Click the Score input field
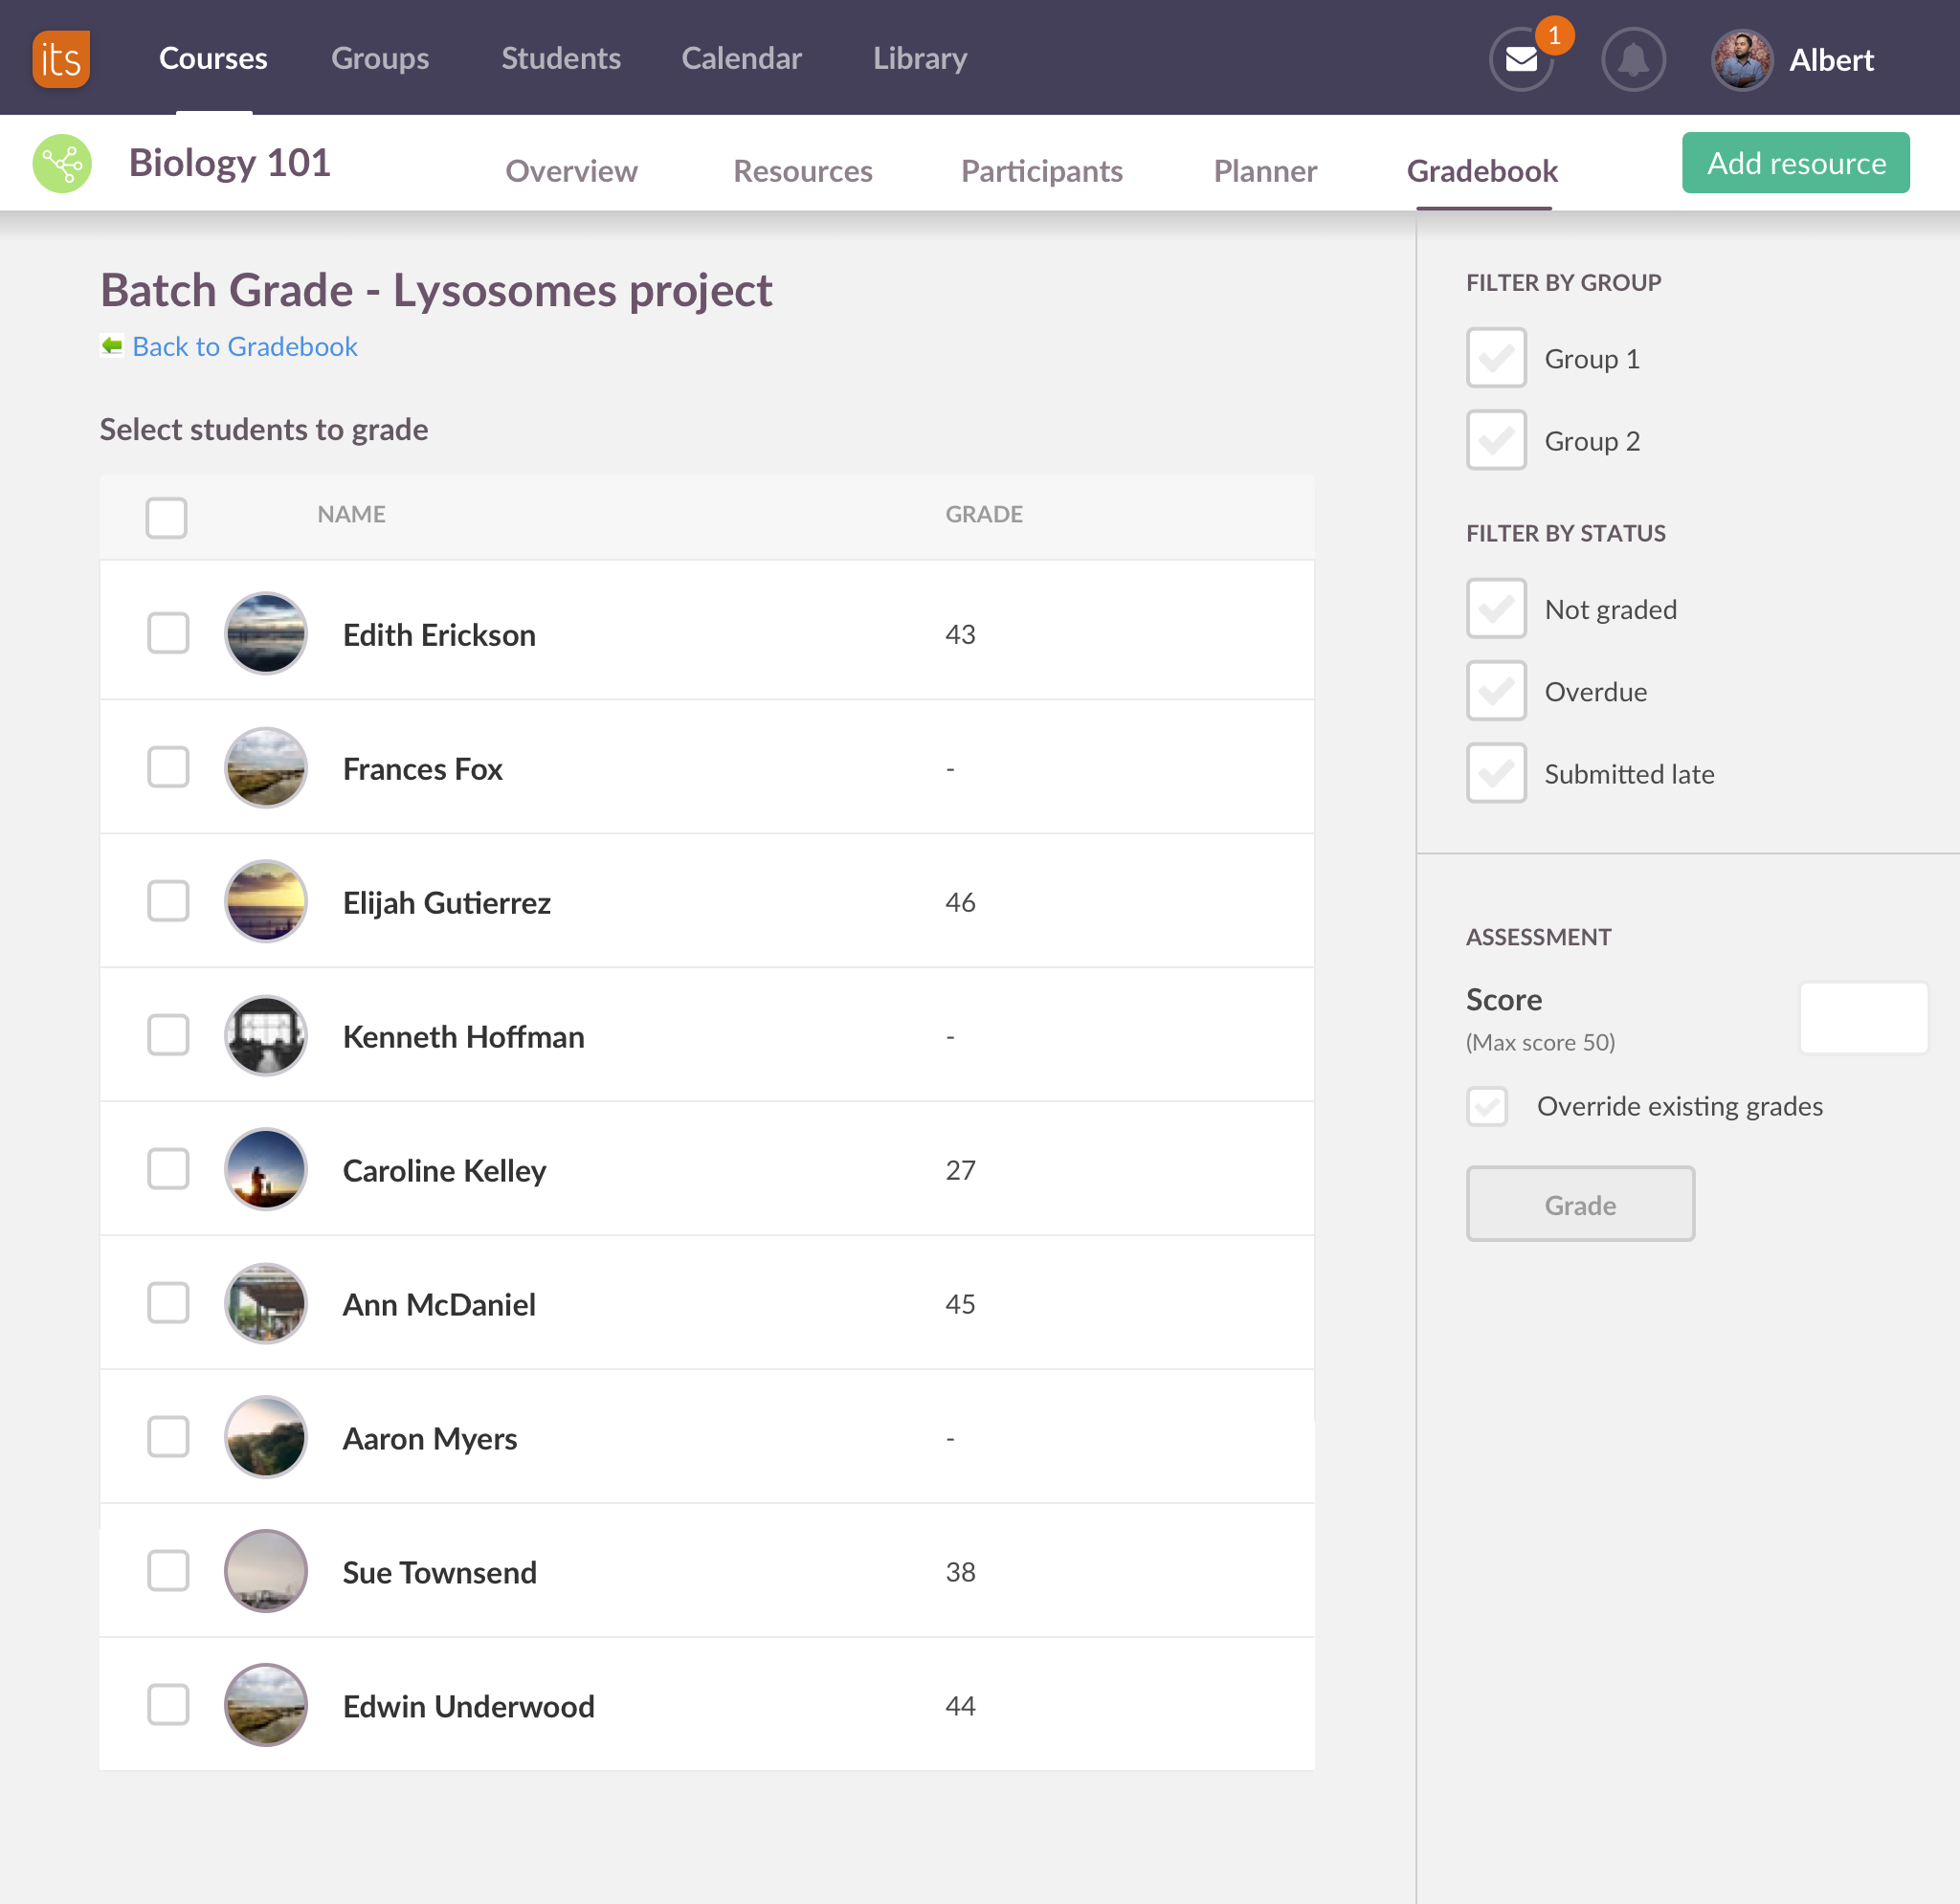Viewport: 1960px width, 1904px height. 1863,1018
